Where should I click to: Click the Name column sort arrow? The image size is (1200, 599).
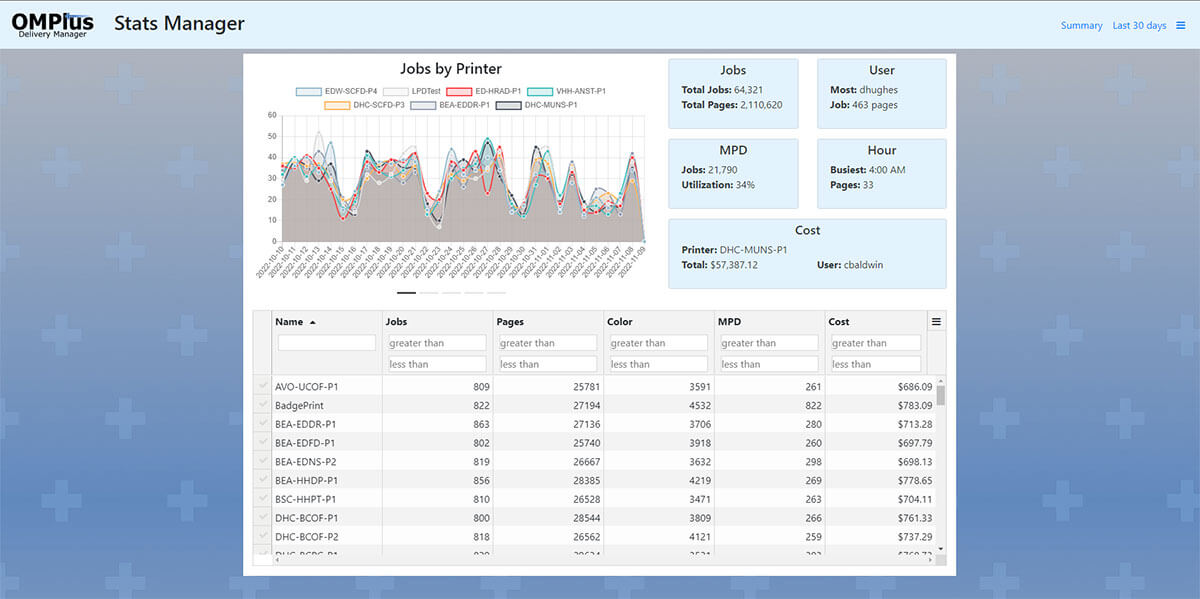tap(312, 323)
